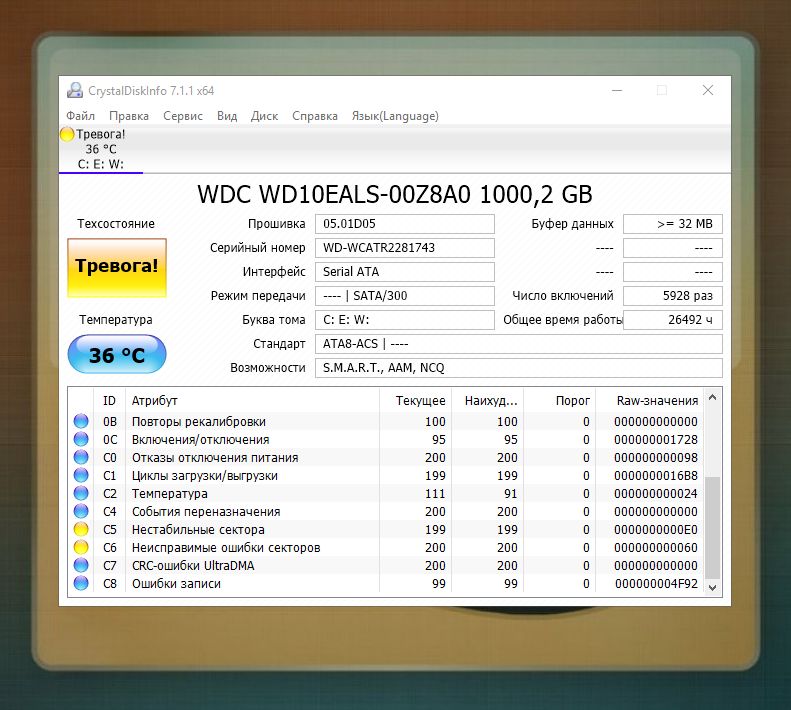Click the Прошивка field 05.01D05
Screen dimensions: 791x710
coord(405,224)
